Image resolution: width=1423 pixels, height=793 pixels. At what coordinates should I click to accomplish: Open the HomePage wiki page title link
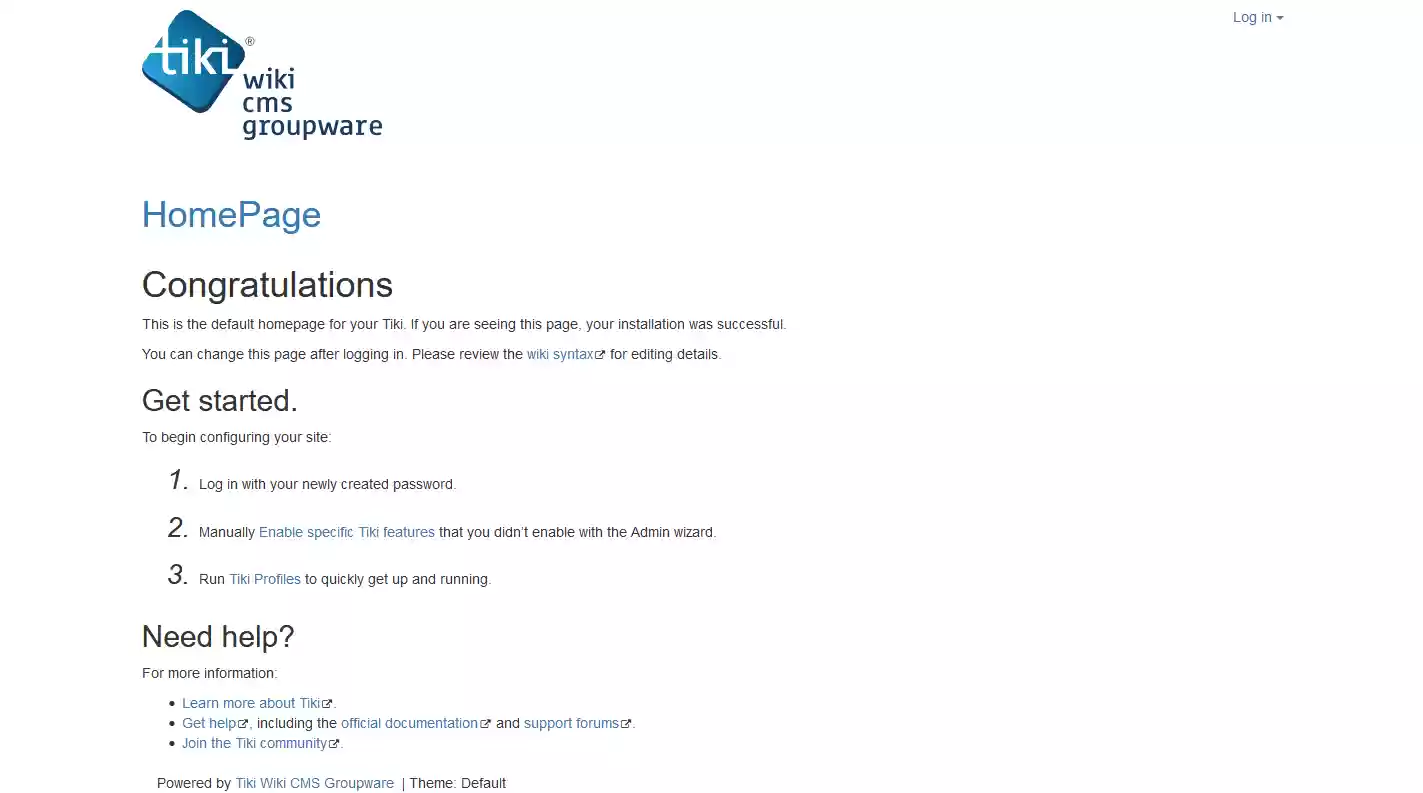point(231,214)
